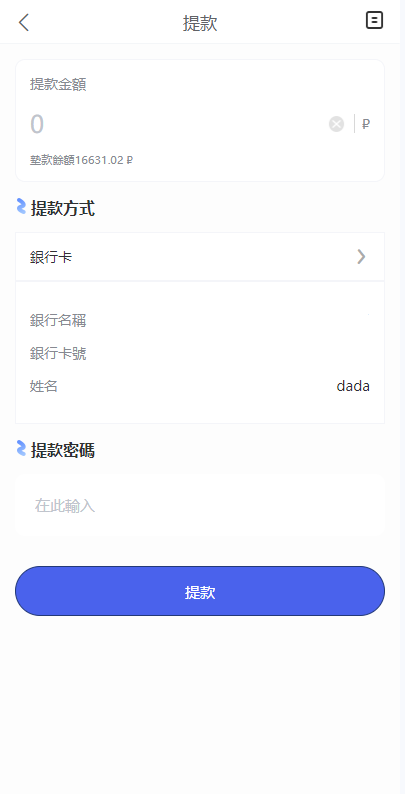Open the 銀行卡 withdrawal method selector
The width and height of the screenshot is (405, 794).
click(x=200, y=257)
